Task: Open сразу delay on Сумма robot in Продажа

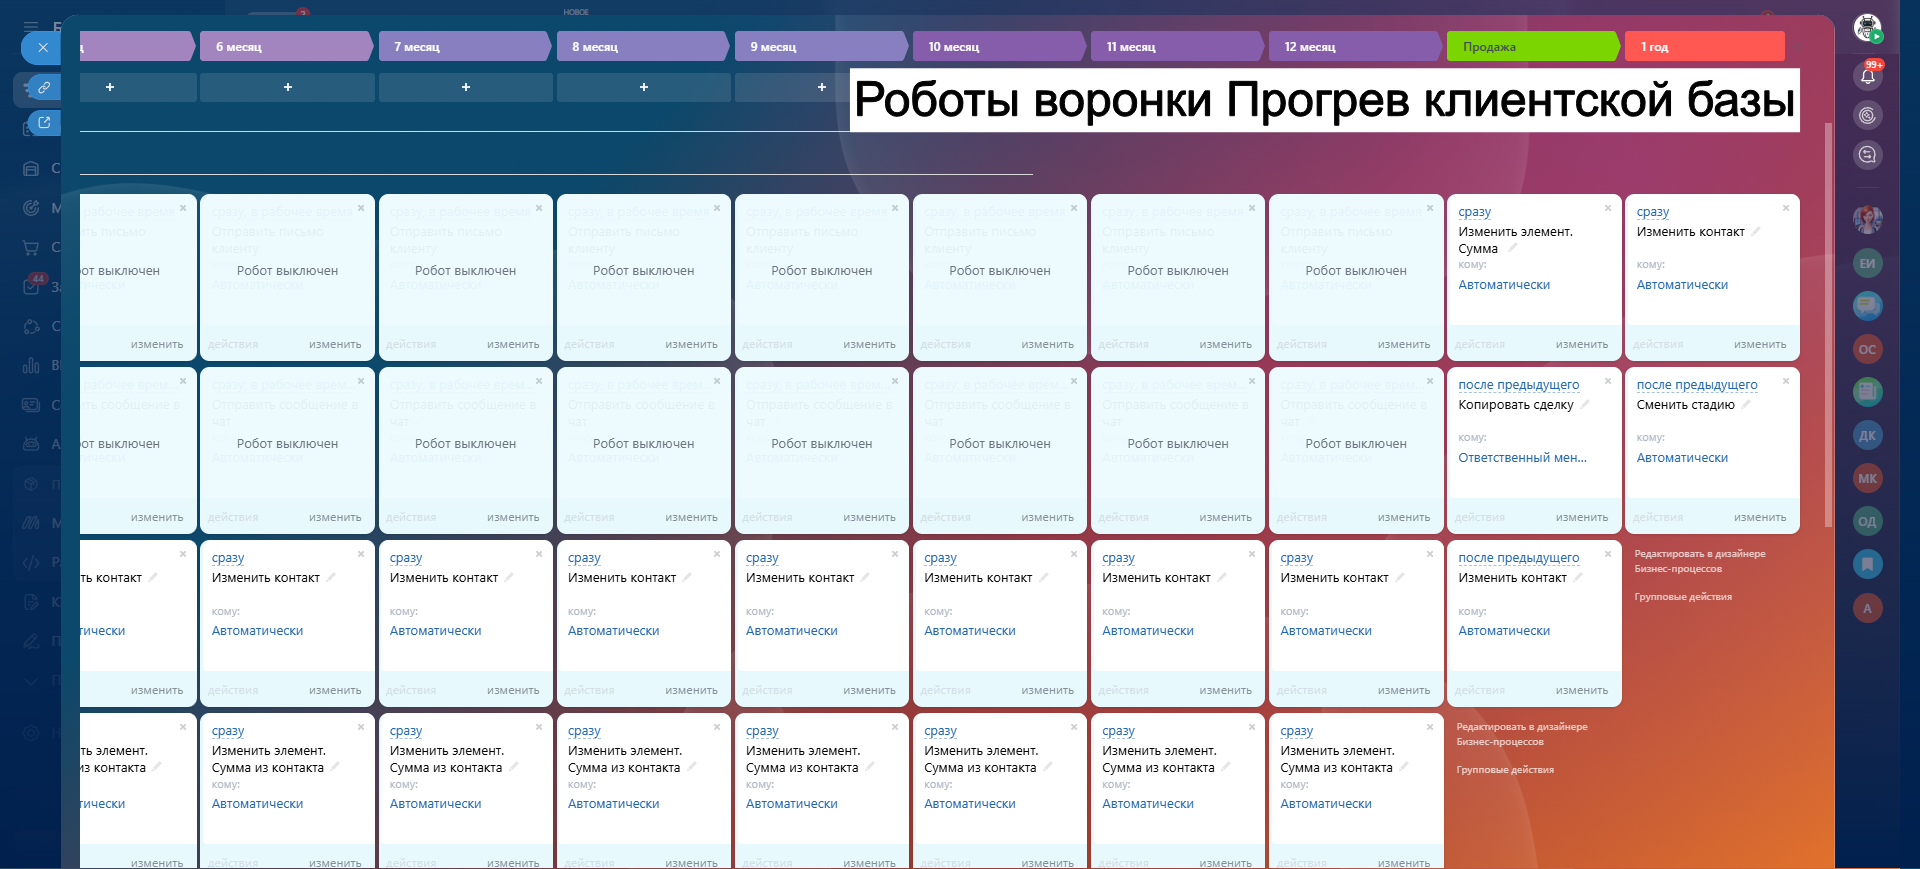Action: point(1474,212)
